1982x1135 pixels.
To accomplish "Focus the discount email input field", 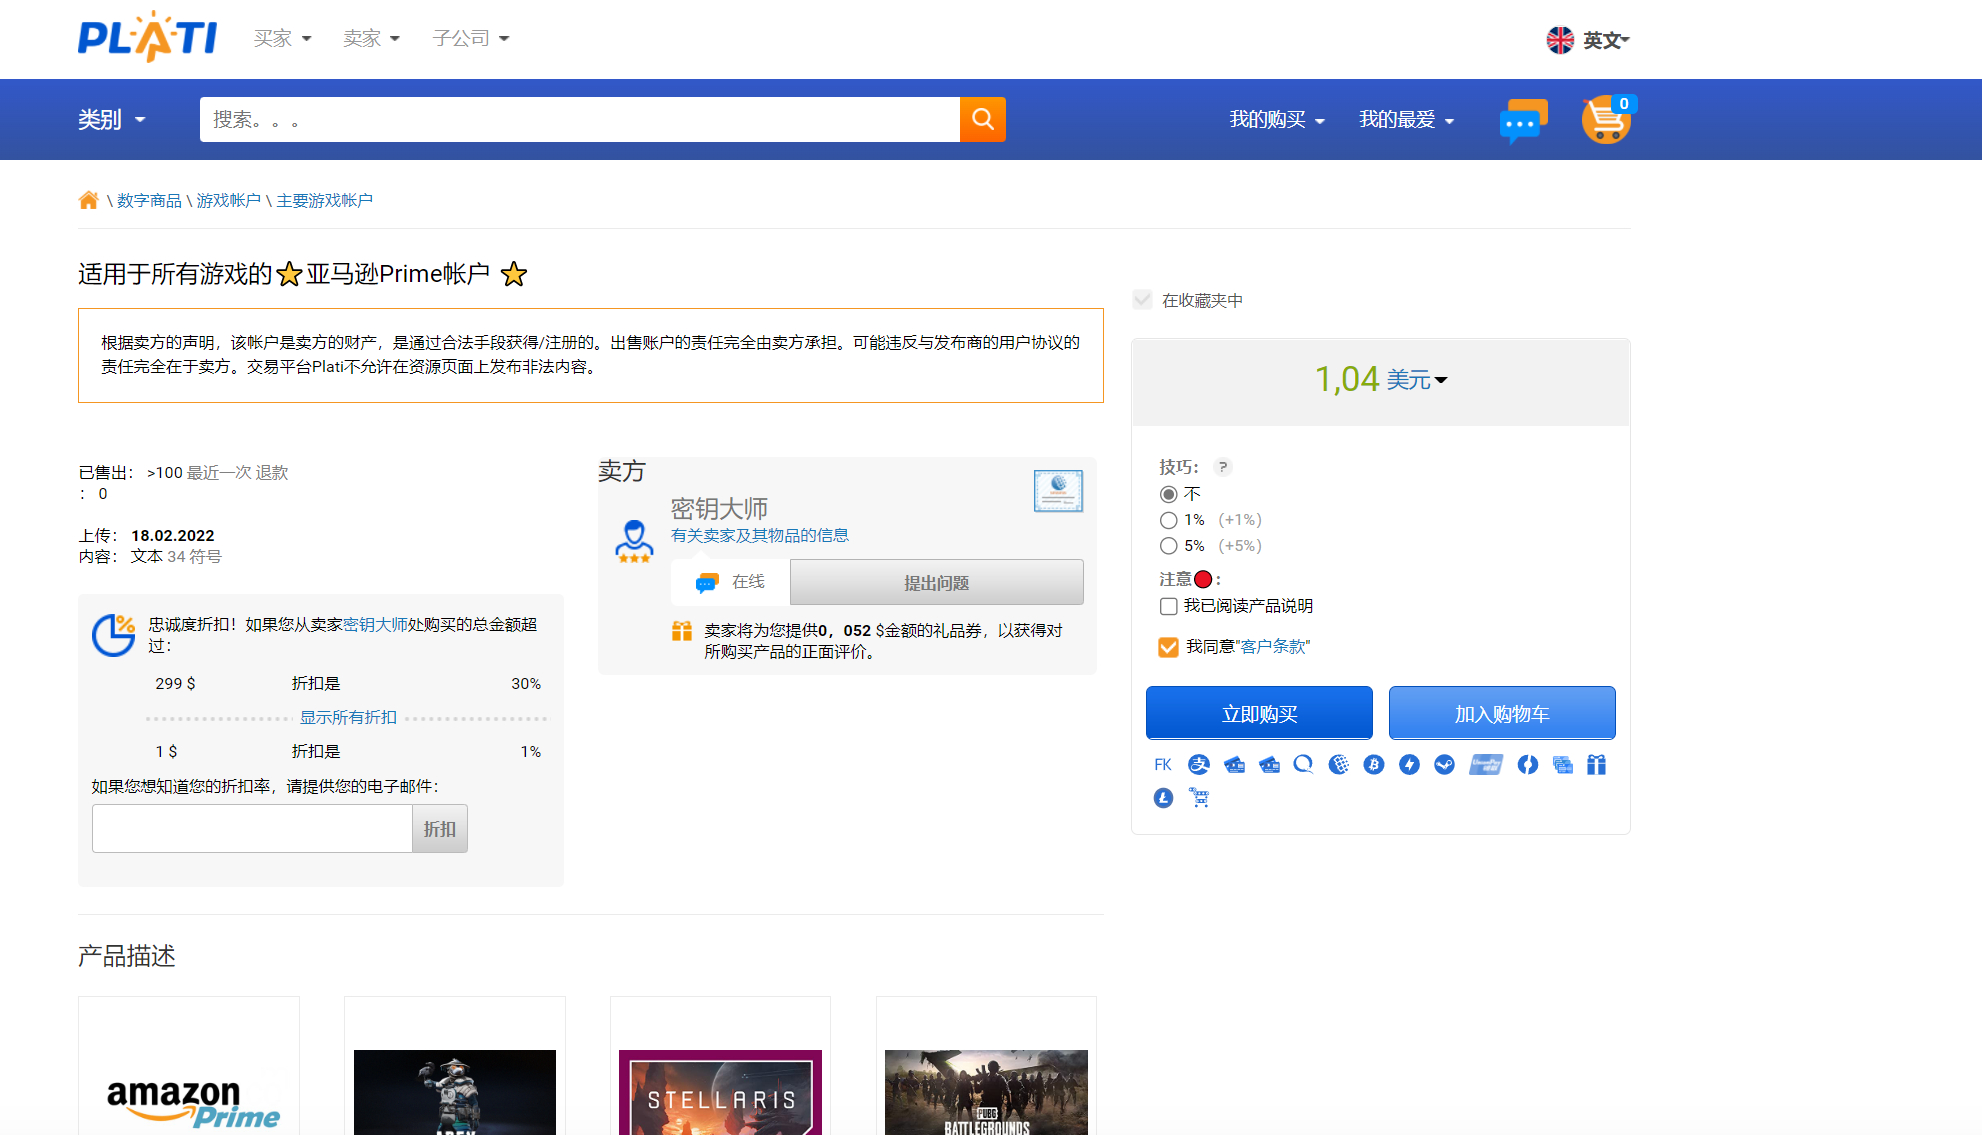I will pyautogui.click(x=252, y=829).
